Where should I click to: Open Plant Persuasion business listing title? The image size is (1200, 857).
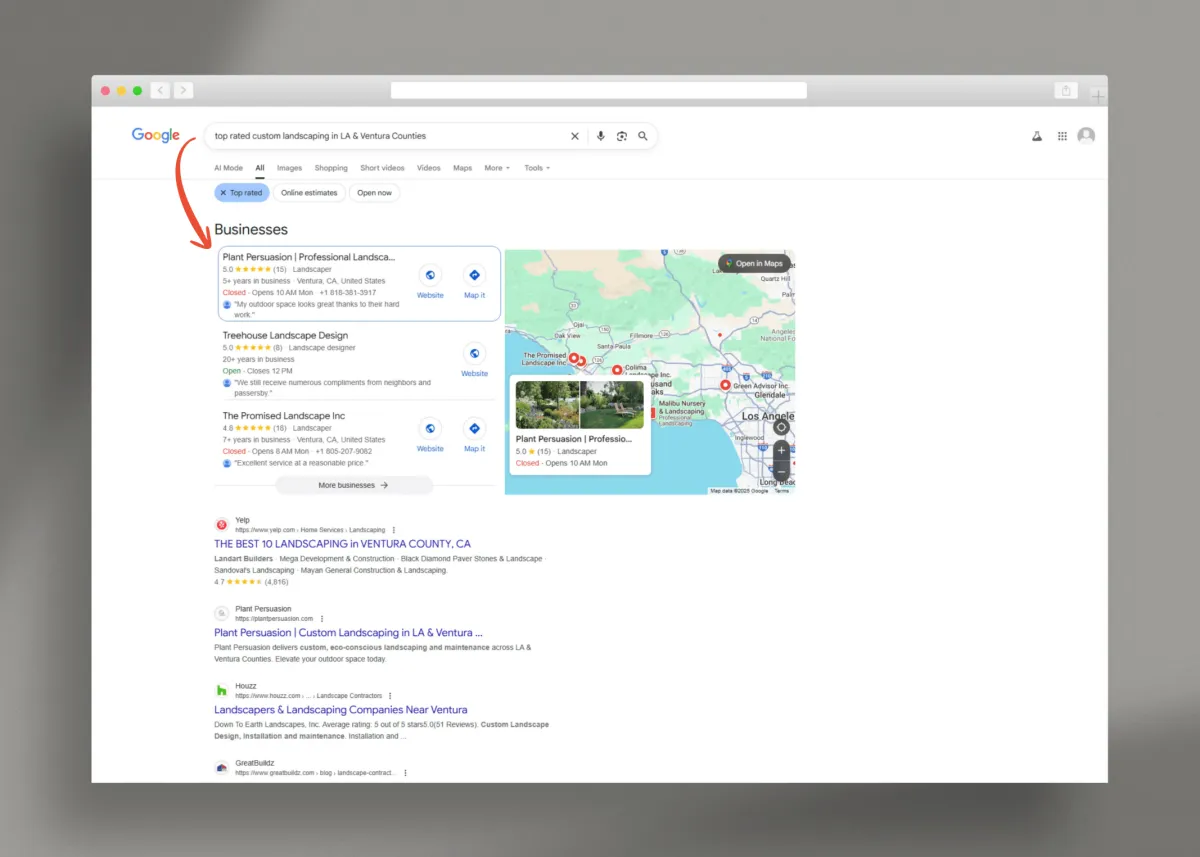pyautogui.click(x=309, y=257)
